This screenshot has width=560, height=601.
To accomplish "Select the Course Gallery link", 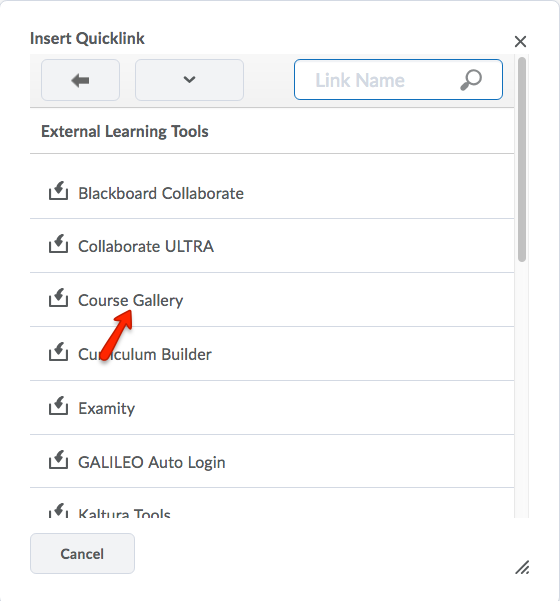I will pyautogui.click(x=130, y=300).
